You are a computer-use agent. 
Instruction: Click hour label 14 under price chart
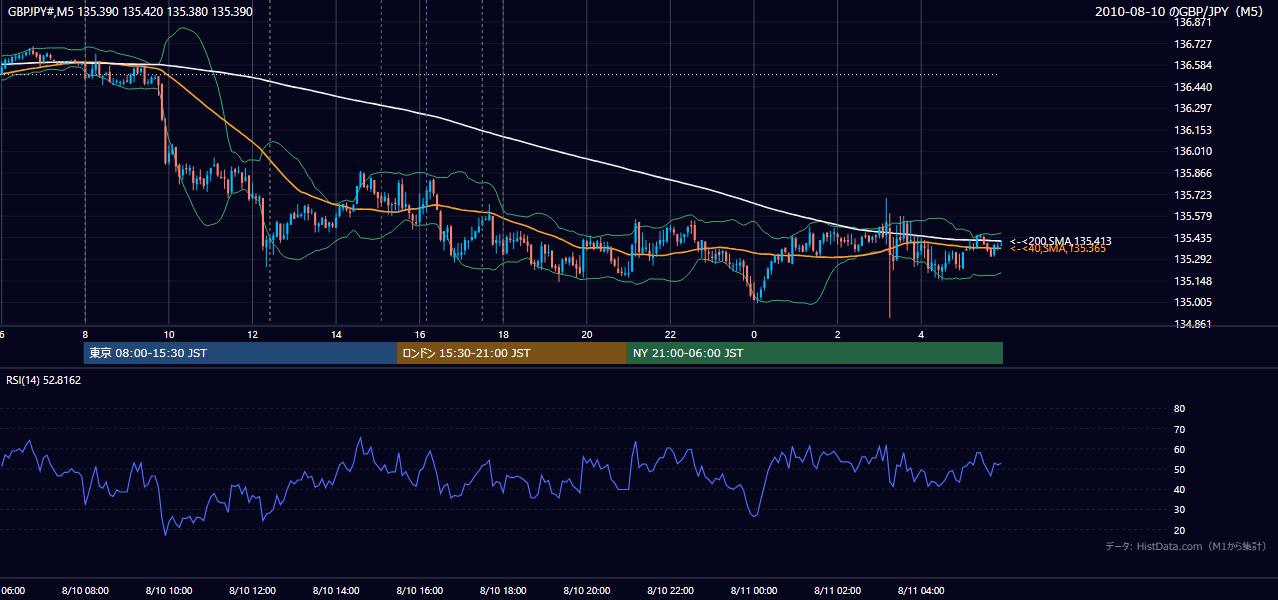(336, 334)
